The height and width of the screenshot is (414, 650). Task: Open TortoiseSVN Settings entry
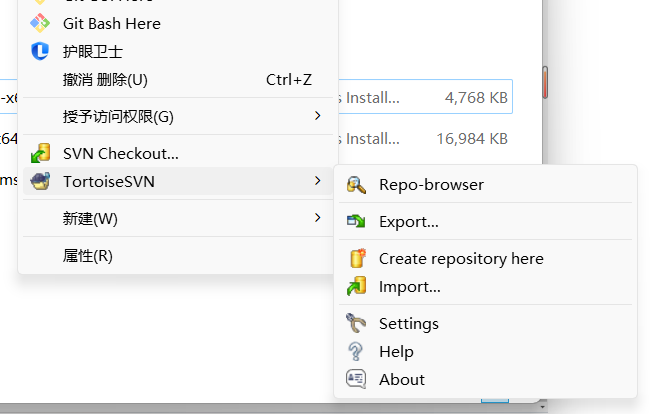coord(408,324)
